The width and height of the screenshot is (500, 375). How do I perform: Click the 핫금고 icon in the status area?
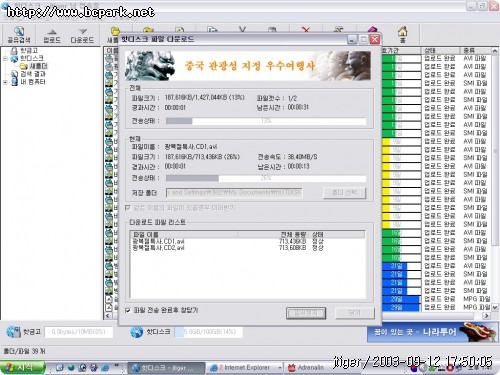pos(14,332)
